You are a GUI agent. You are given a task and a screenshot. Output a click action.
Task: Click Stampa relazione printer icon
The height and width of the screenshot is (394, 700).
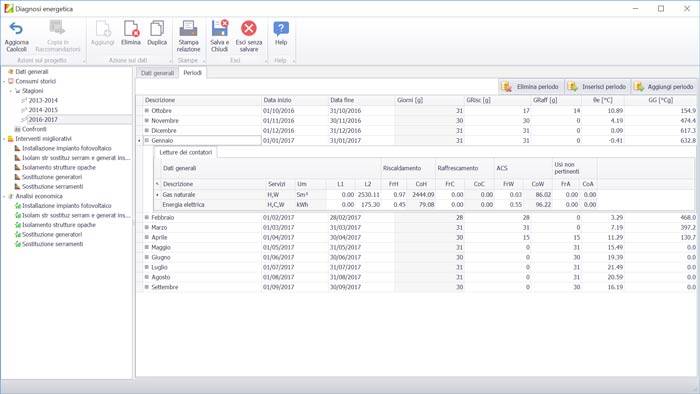[188, 29]
